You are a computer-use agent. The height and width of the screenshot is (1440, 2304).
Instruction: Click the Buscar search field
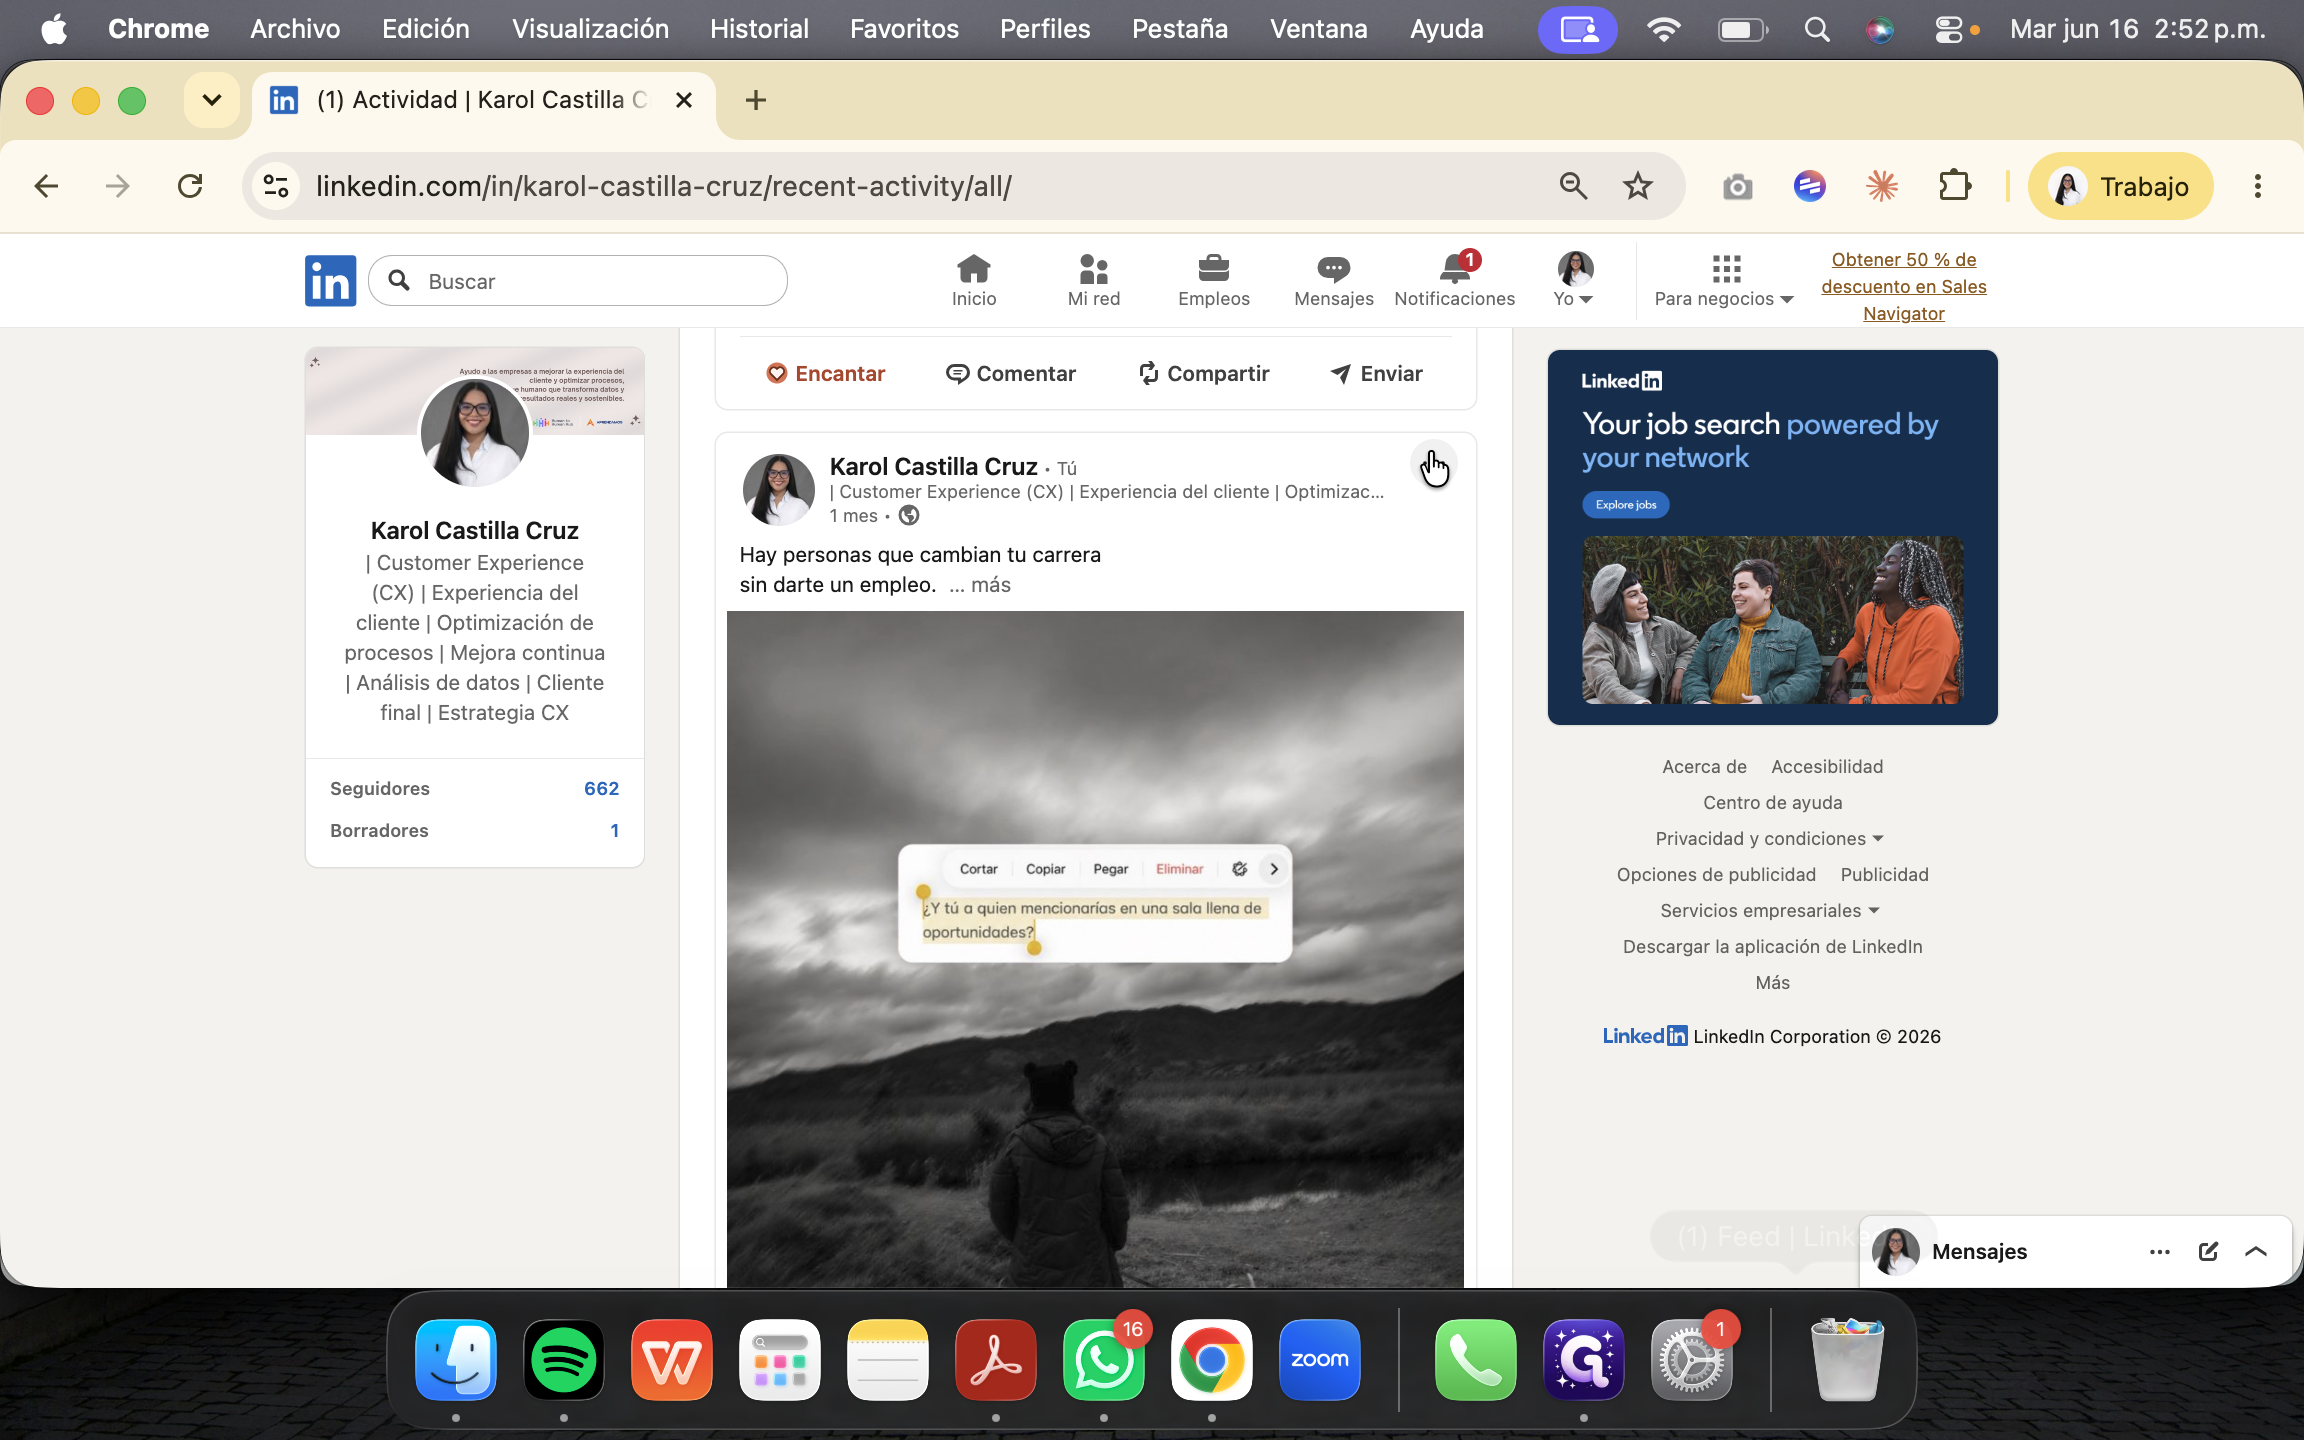coord(578,281)
